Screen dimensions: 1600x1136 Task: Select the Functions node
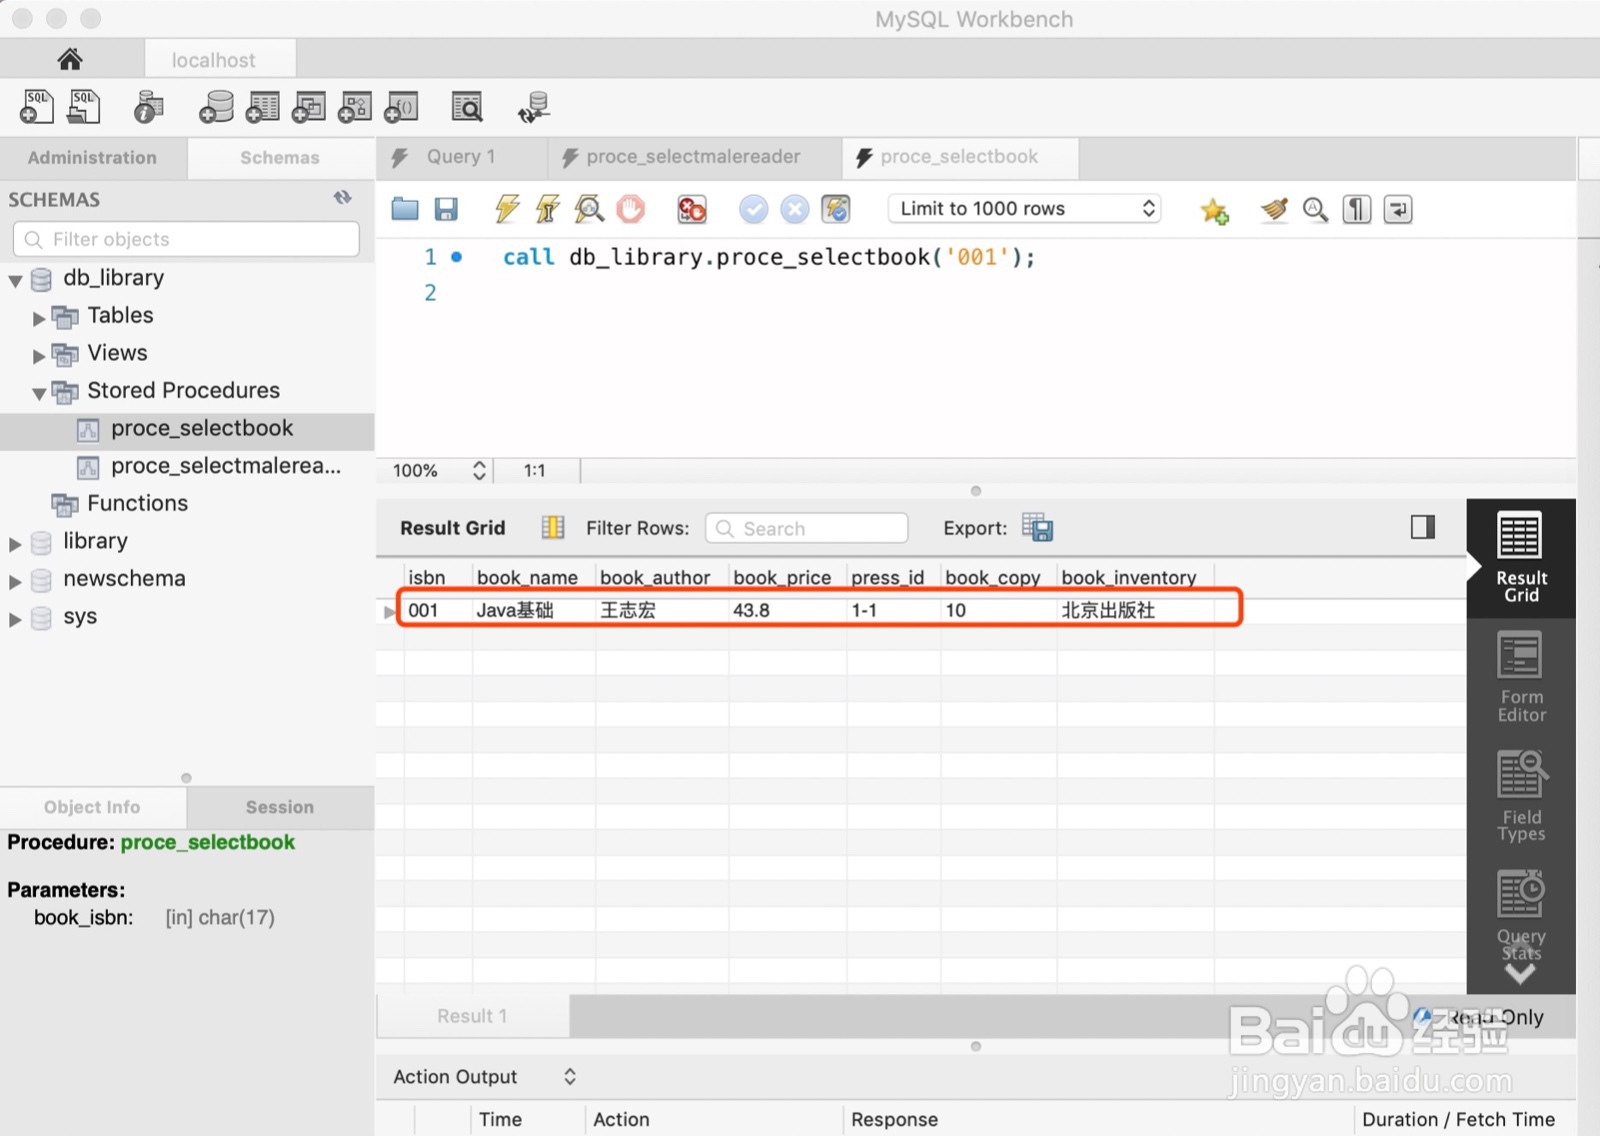pyautogui.click(x=137, y=503)
